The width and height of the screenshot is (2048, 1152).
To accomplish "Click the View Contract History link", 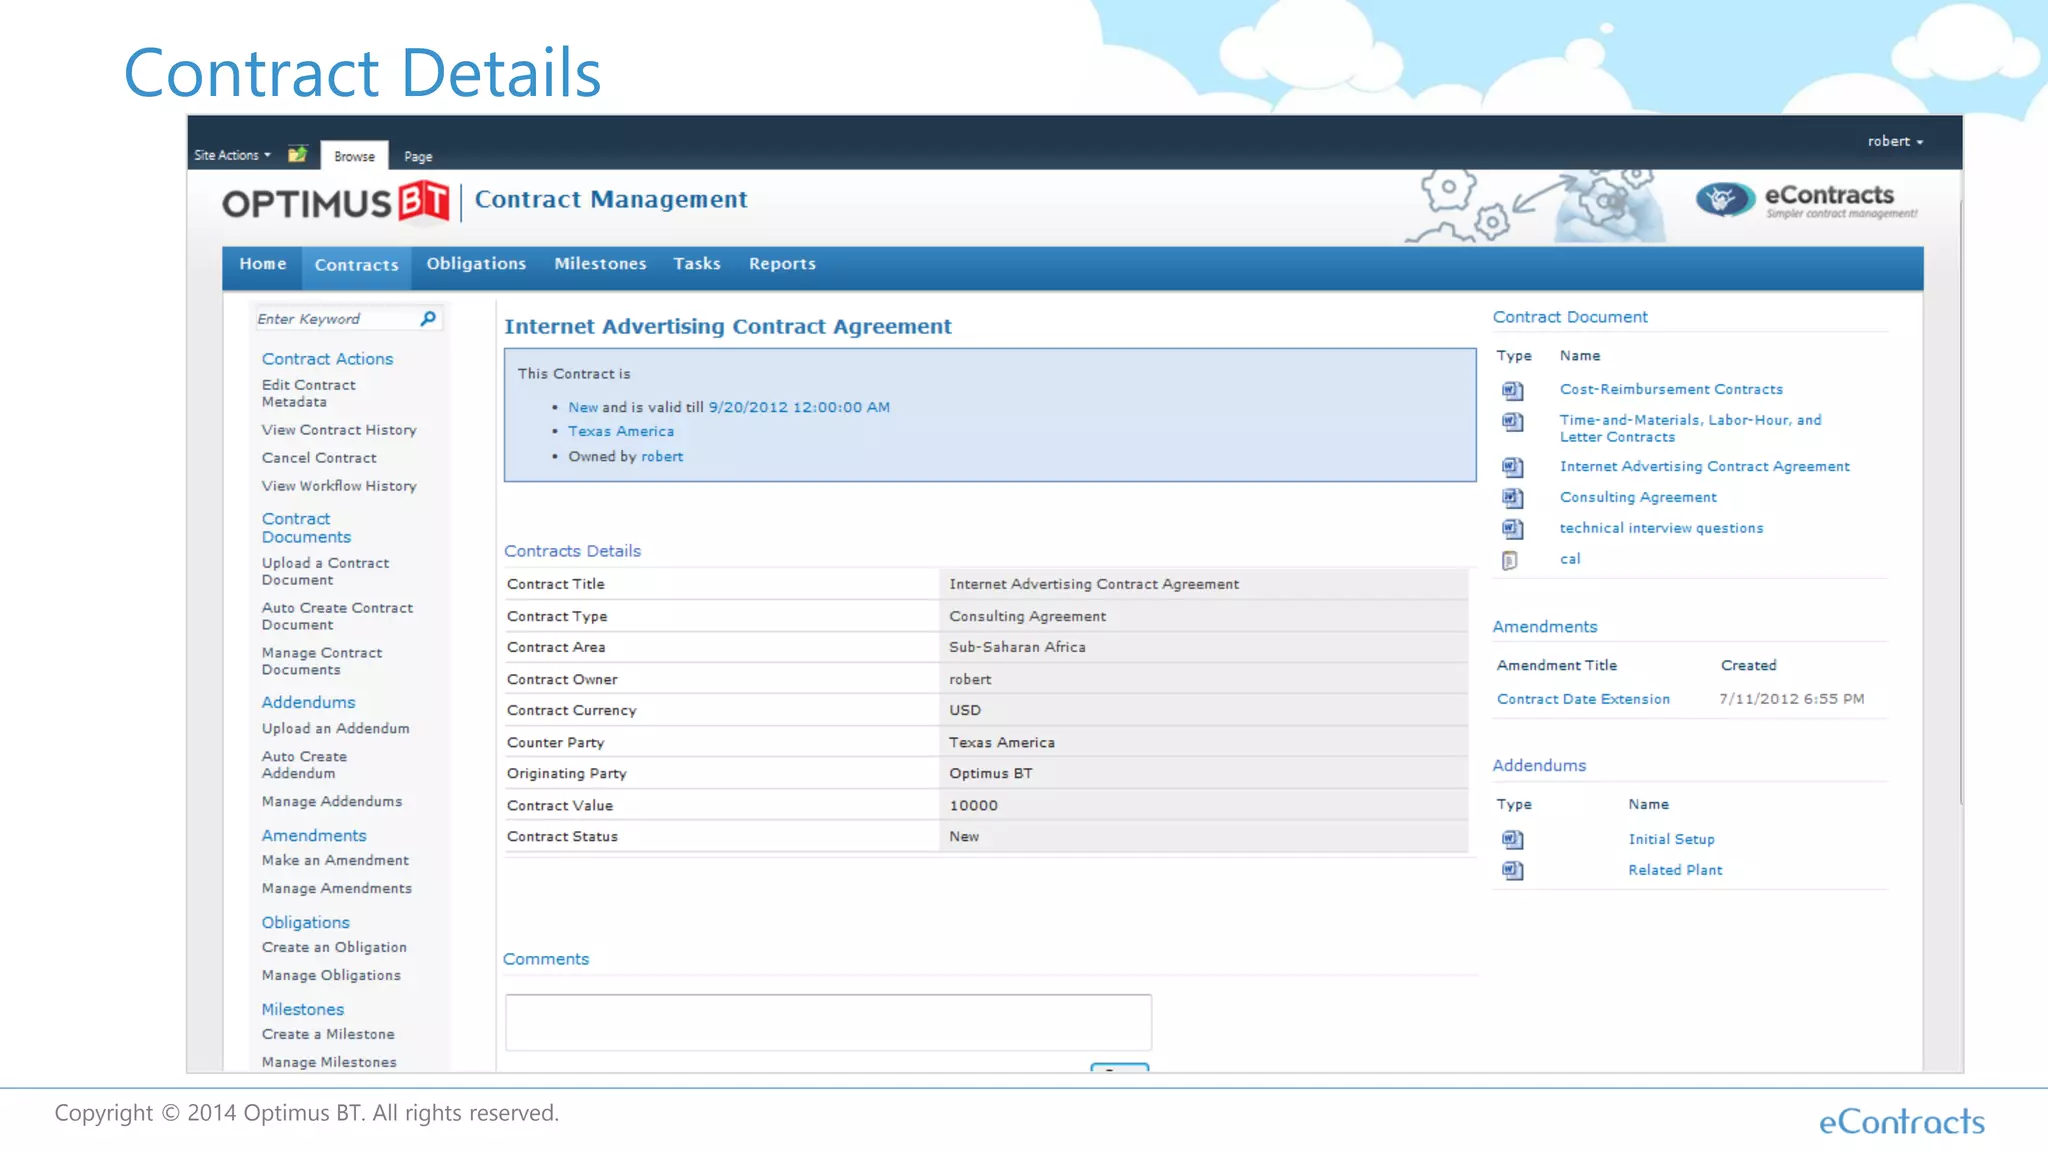I will [x=339, y=430].
